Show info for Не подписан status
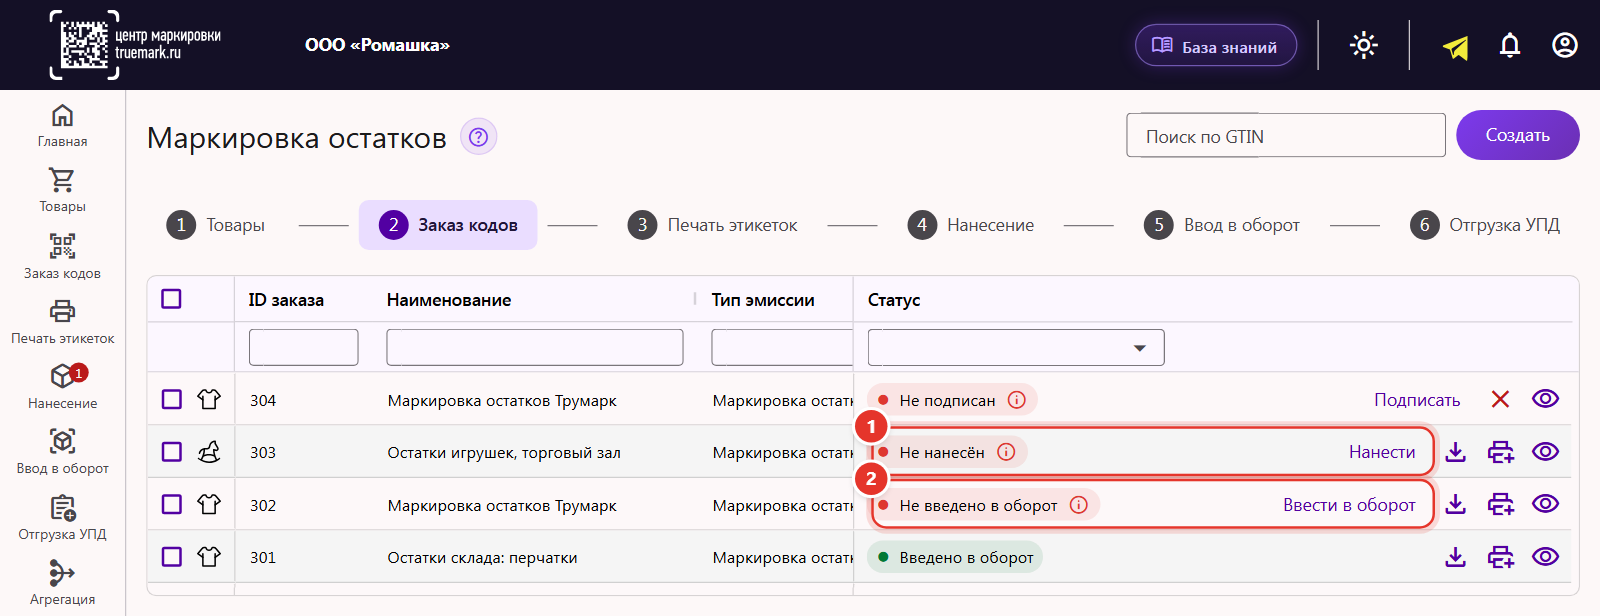The width and height of the screenshot is (1600, 616). tap(1017, 400)
